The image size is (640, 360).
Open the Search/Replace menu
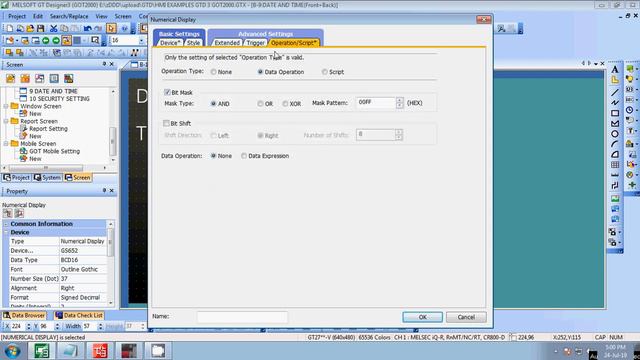tap(69, 16)
